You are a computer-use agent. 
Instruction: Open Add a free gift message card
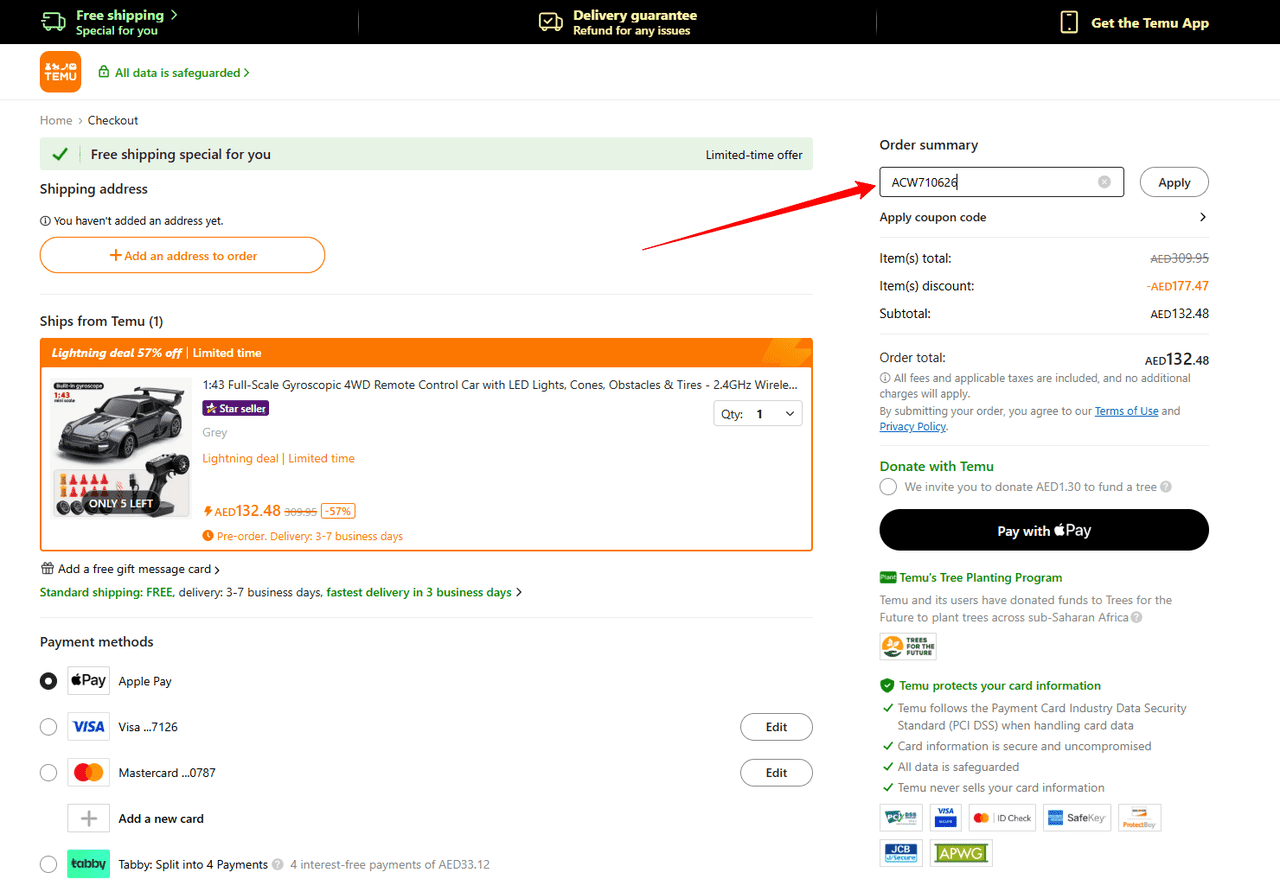coord(130,569)
